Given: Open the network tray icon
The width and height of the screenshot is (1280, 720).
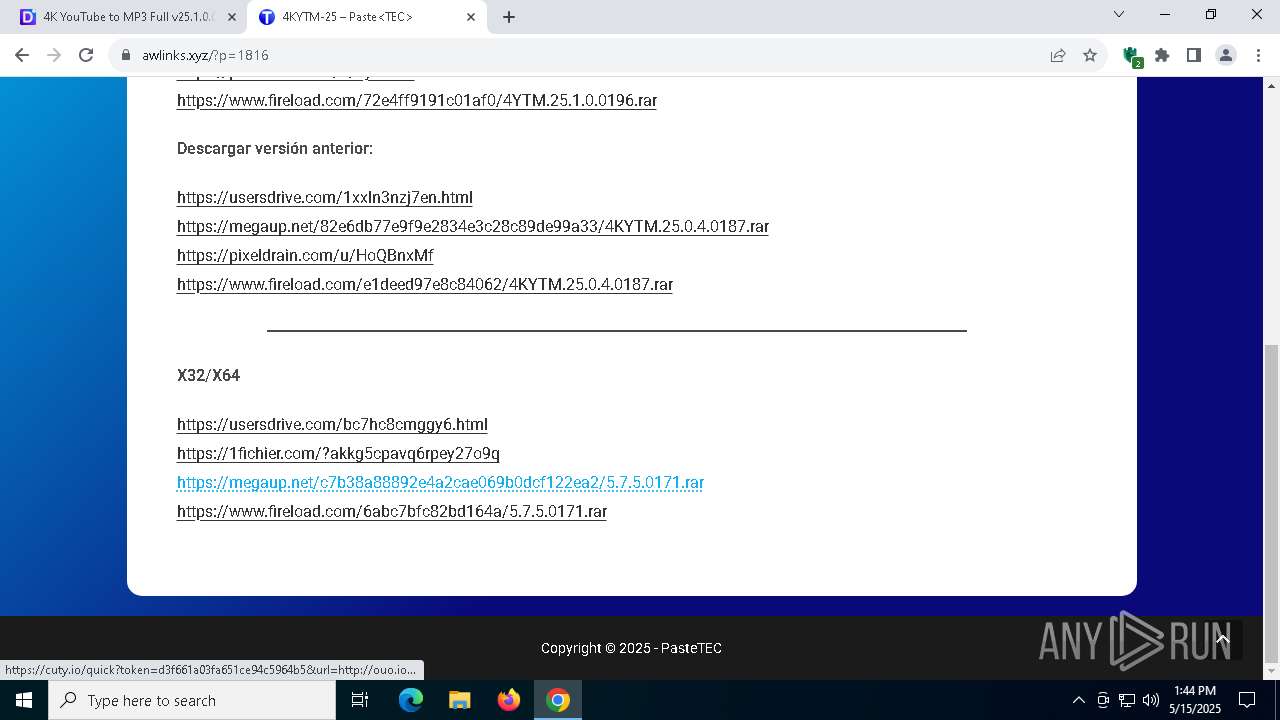Looking at the screenshot, I should [1127, 700].
